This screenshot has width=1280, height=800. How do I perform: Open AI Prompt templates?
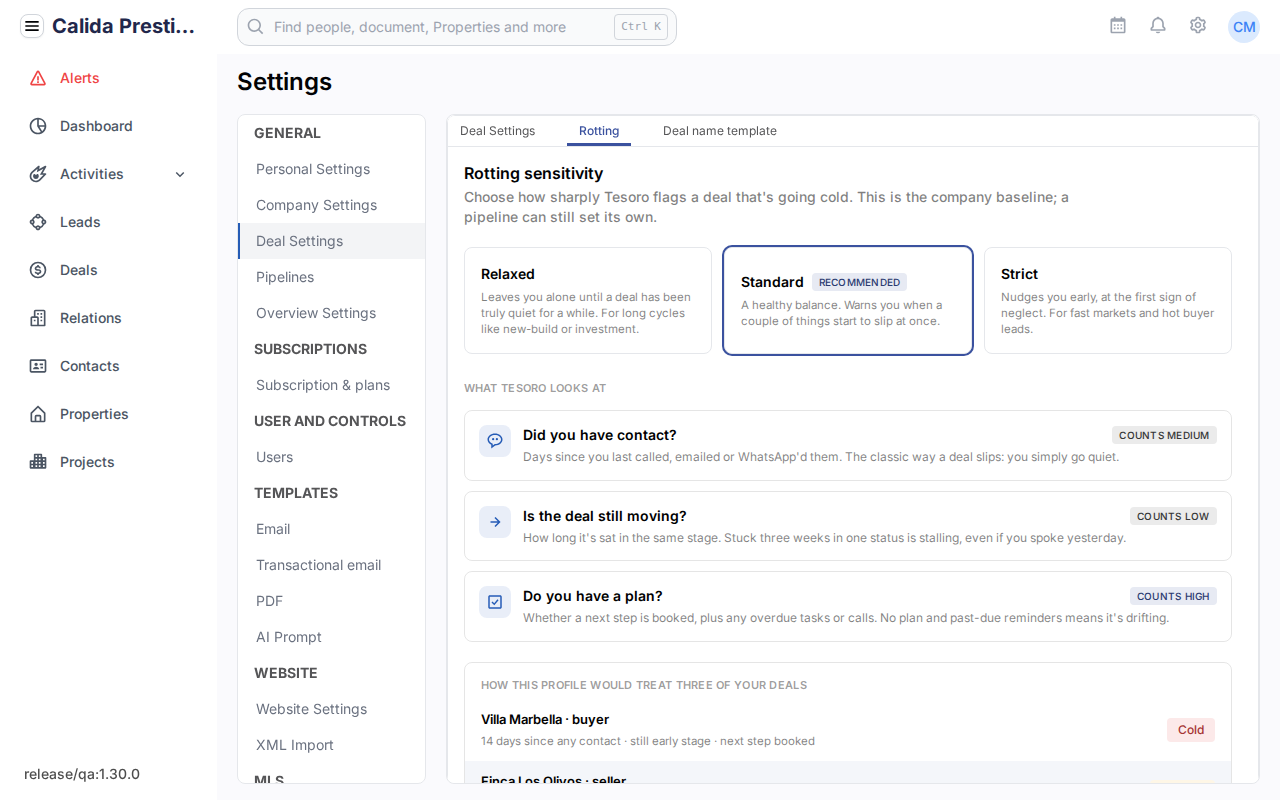332,637
